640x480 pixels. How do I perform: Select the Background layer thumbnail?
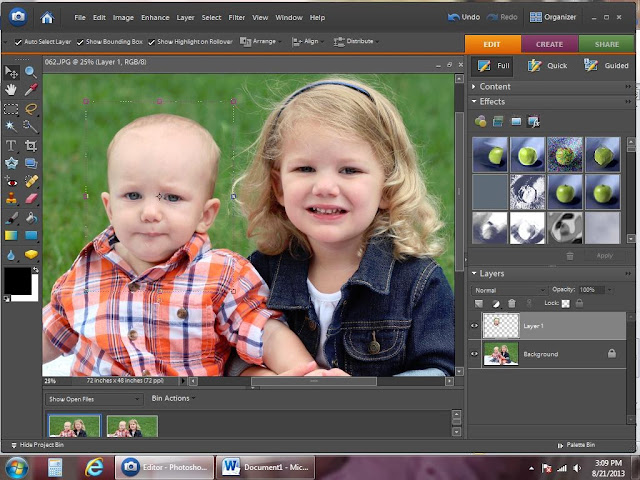[500, 354]
